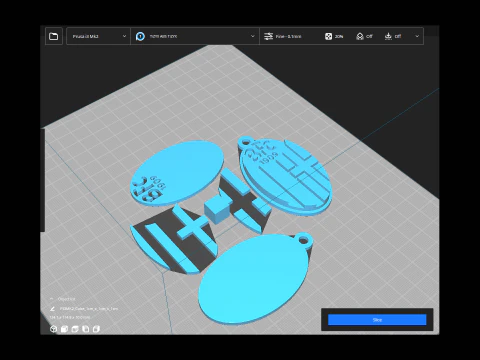Edit job name with pencil icon
The image size is (480, 360).
click(52, 309)
